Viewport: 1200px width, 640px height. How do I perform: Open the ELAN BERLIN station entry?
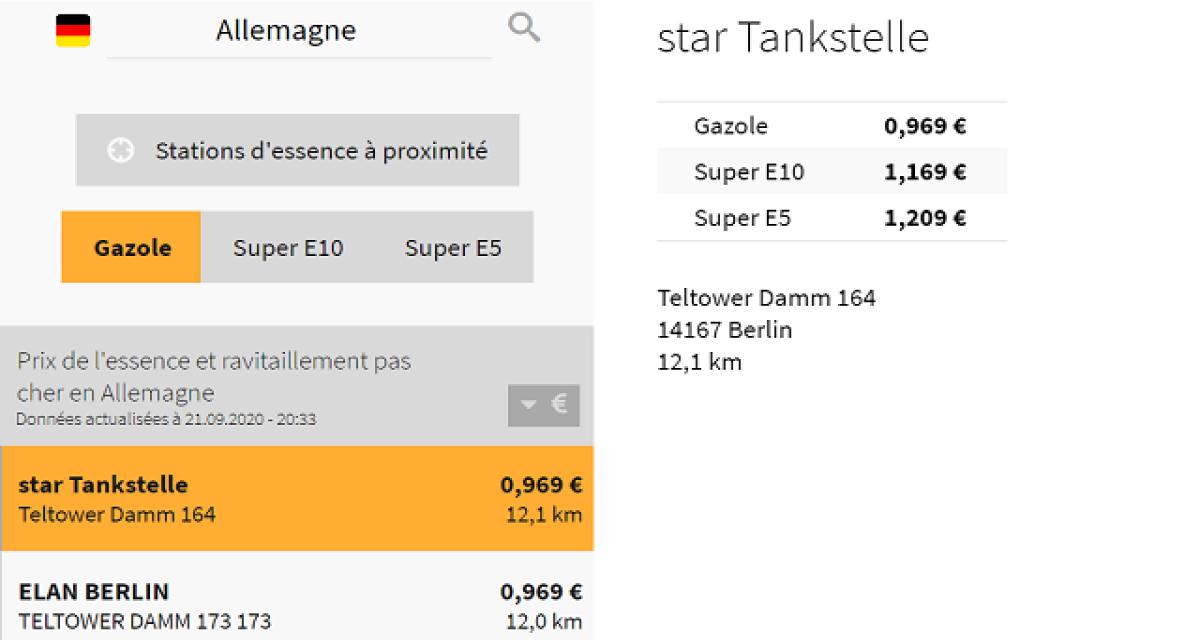tap(297, 605)
